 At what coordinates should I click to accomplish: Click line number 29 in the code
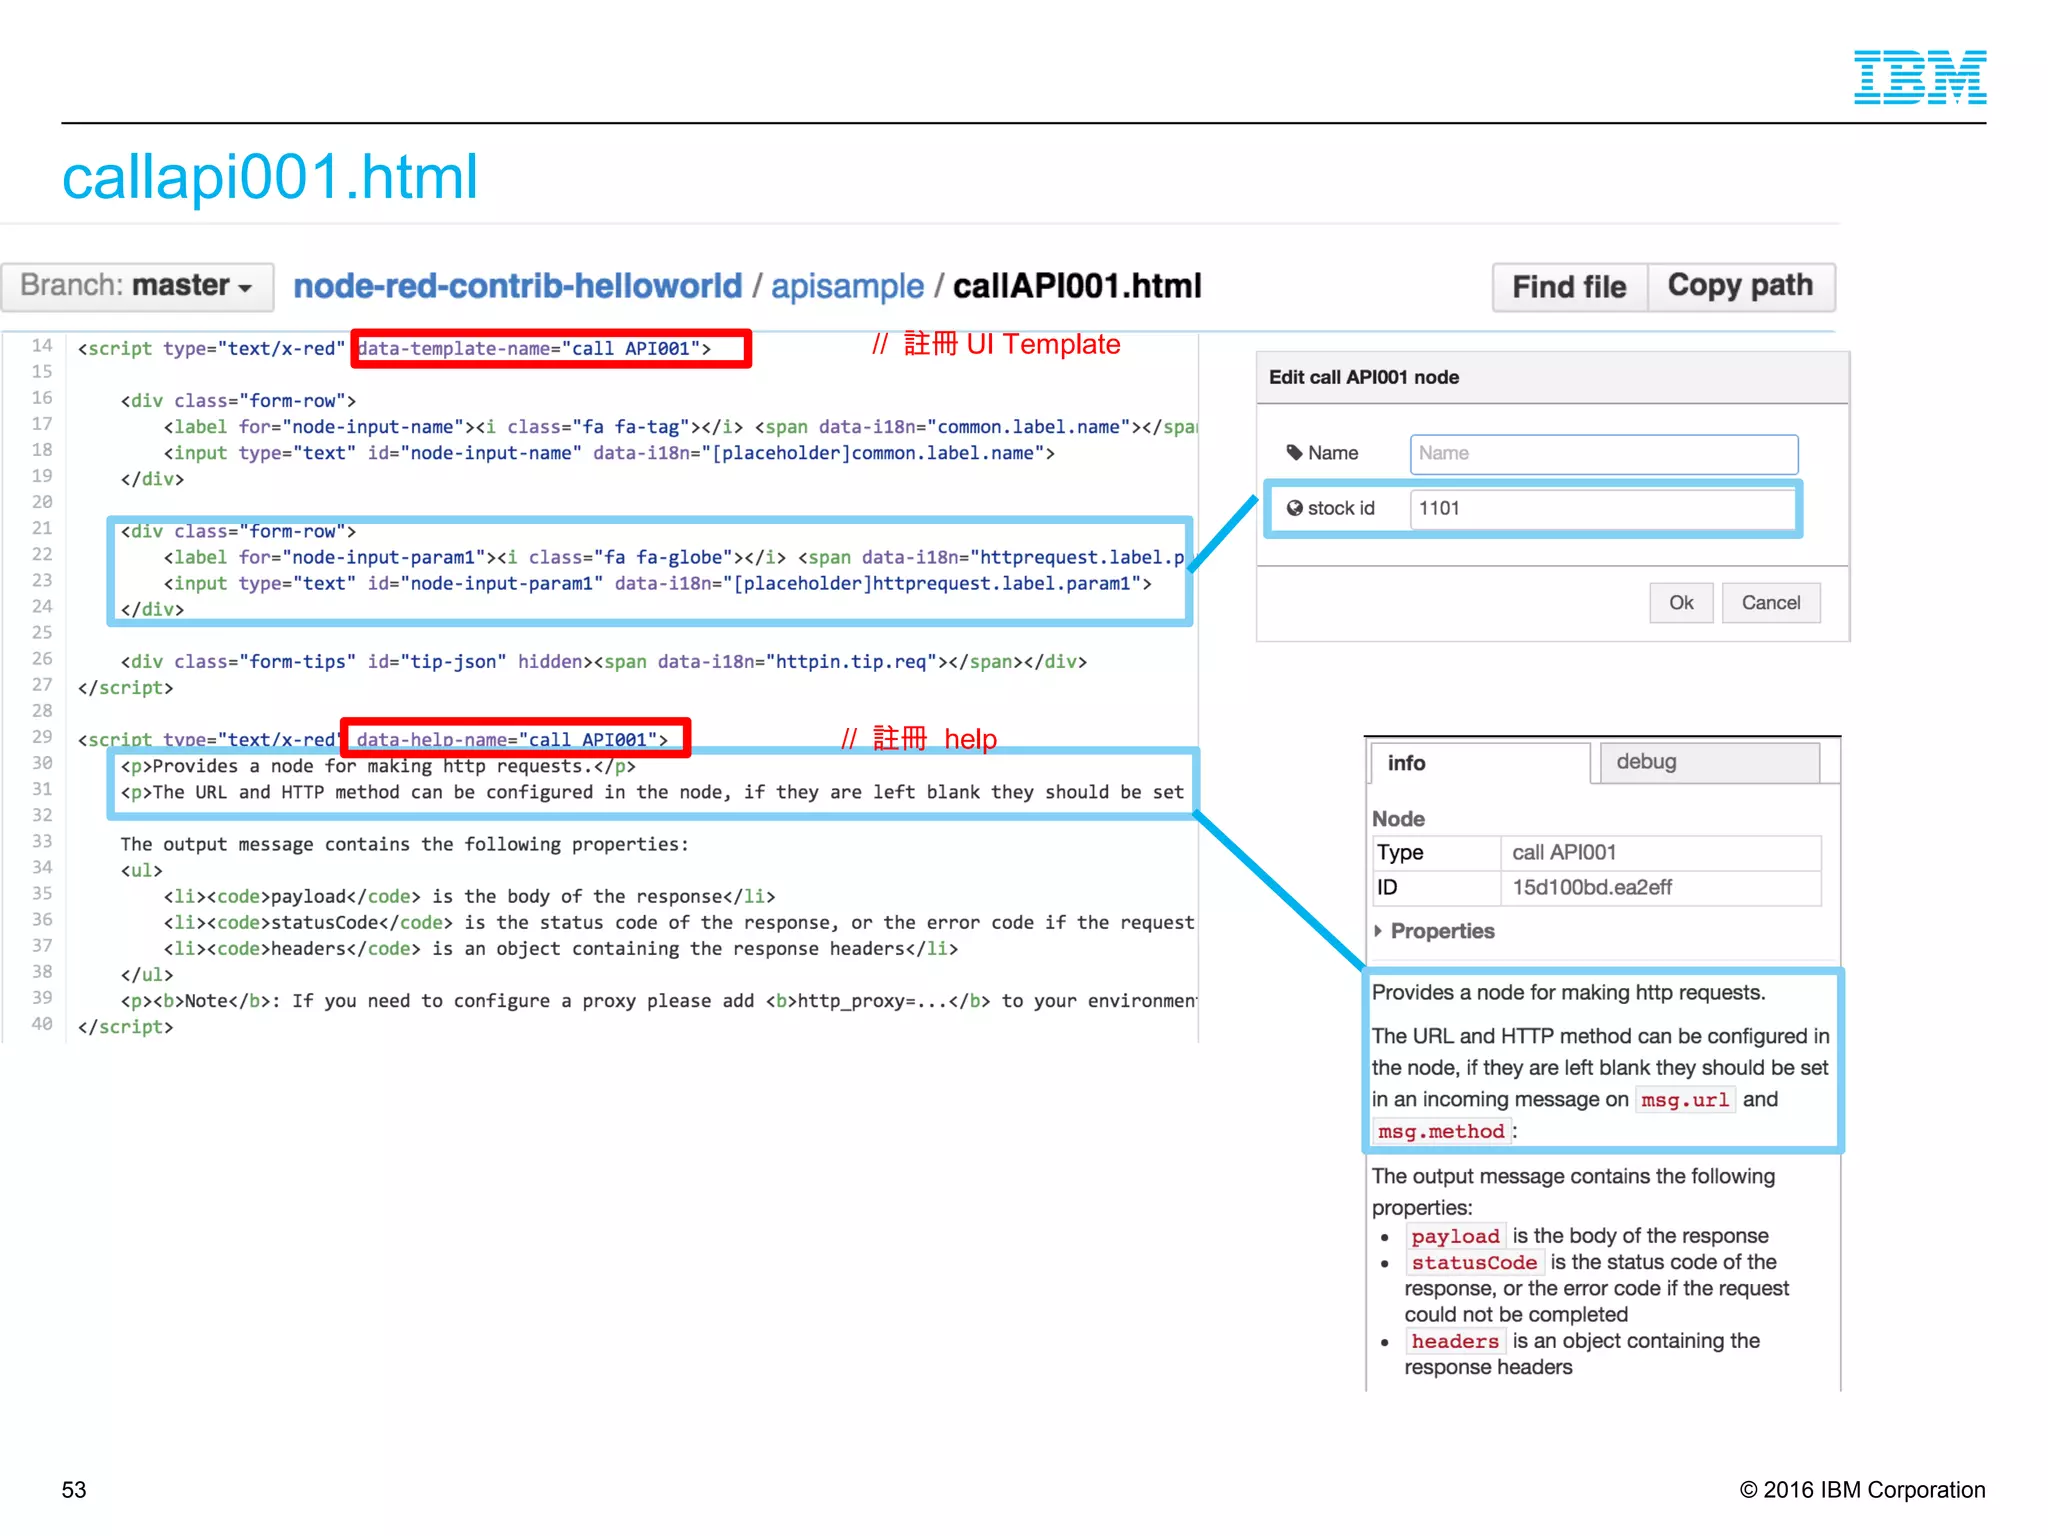pyautogui.click(x=42, y=737)
